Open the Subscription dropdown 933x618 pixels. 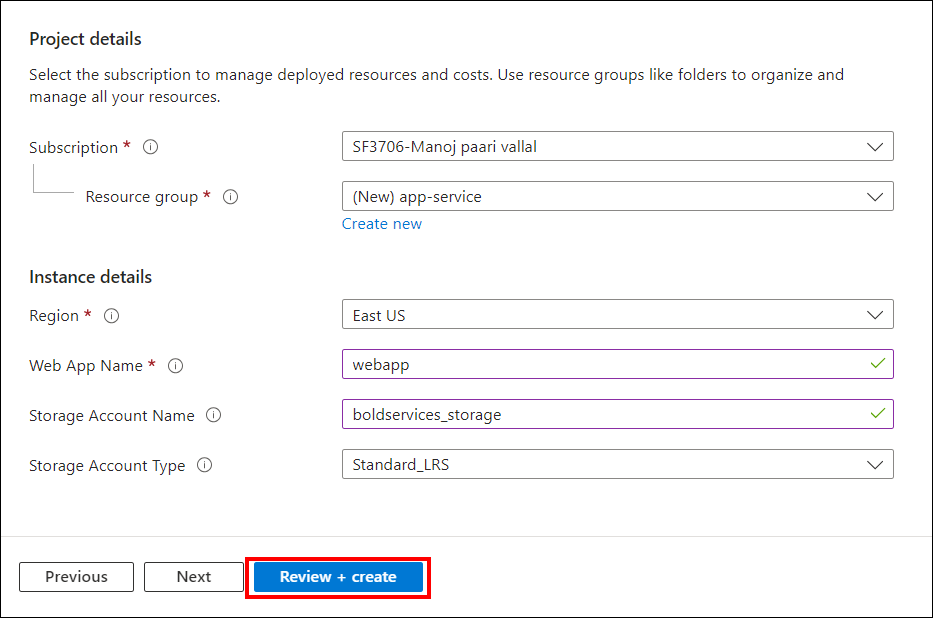coord(617,147)
